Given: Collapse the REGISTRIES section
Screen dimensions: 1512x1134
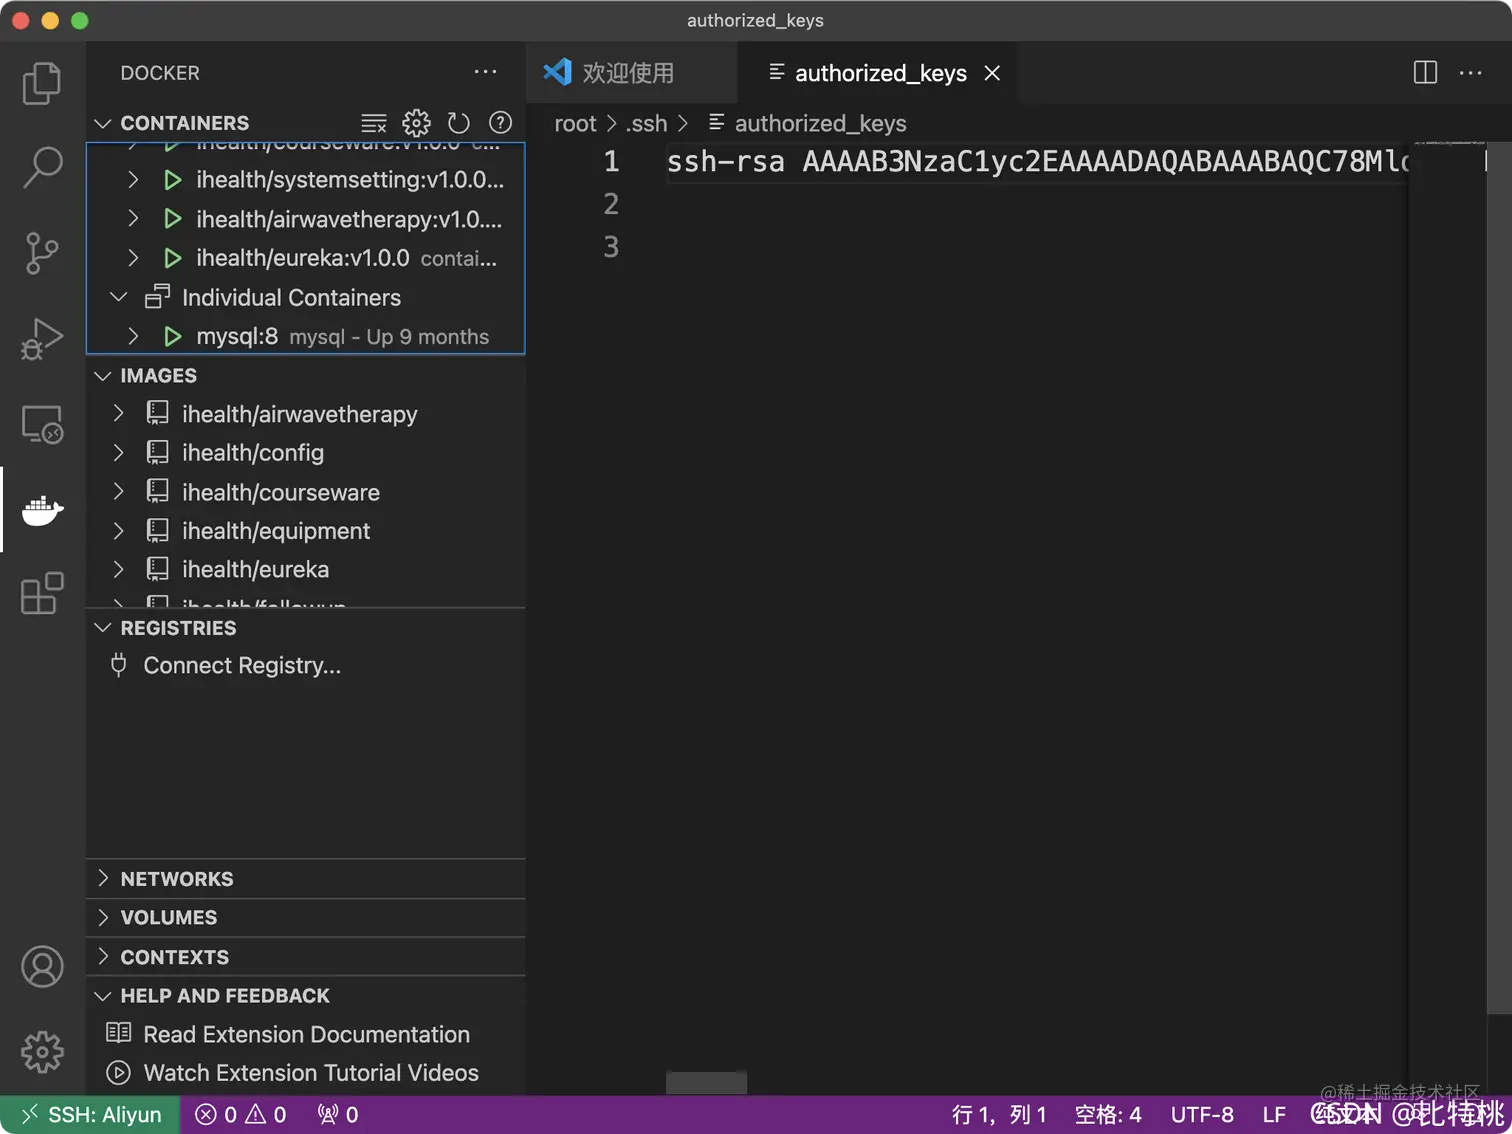Looking at the screenshot, I should coord(102,628).
